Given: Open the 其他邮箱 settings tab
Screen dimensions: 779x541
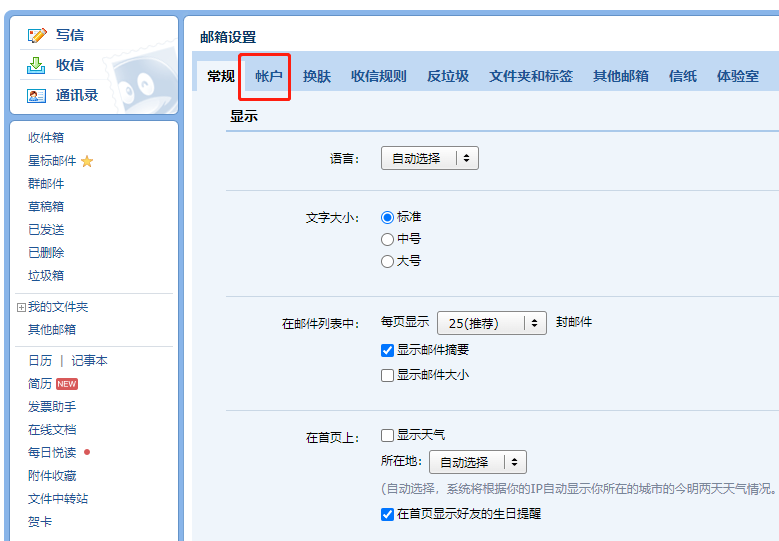Looking at the screenshot, I should pyautogui.click(x=621, y=76).
